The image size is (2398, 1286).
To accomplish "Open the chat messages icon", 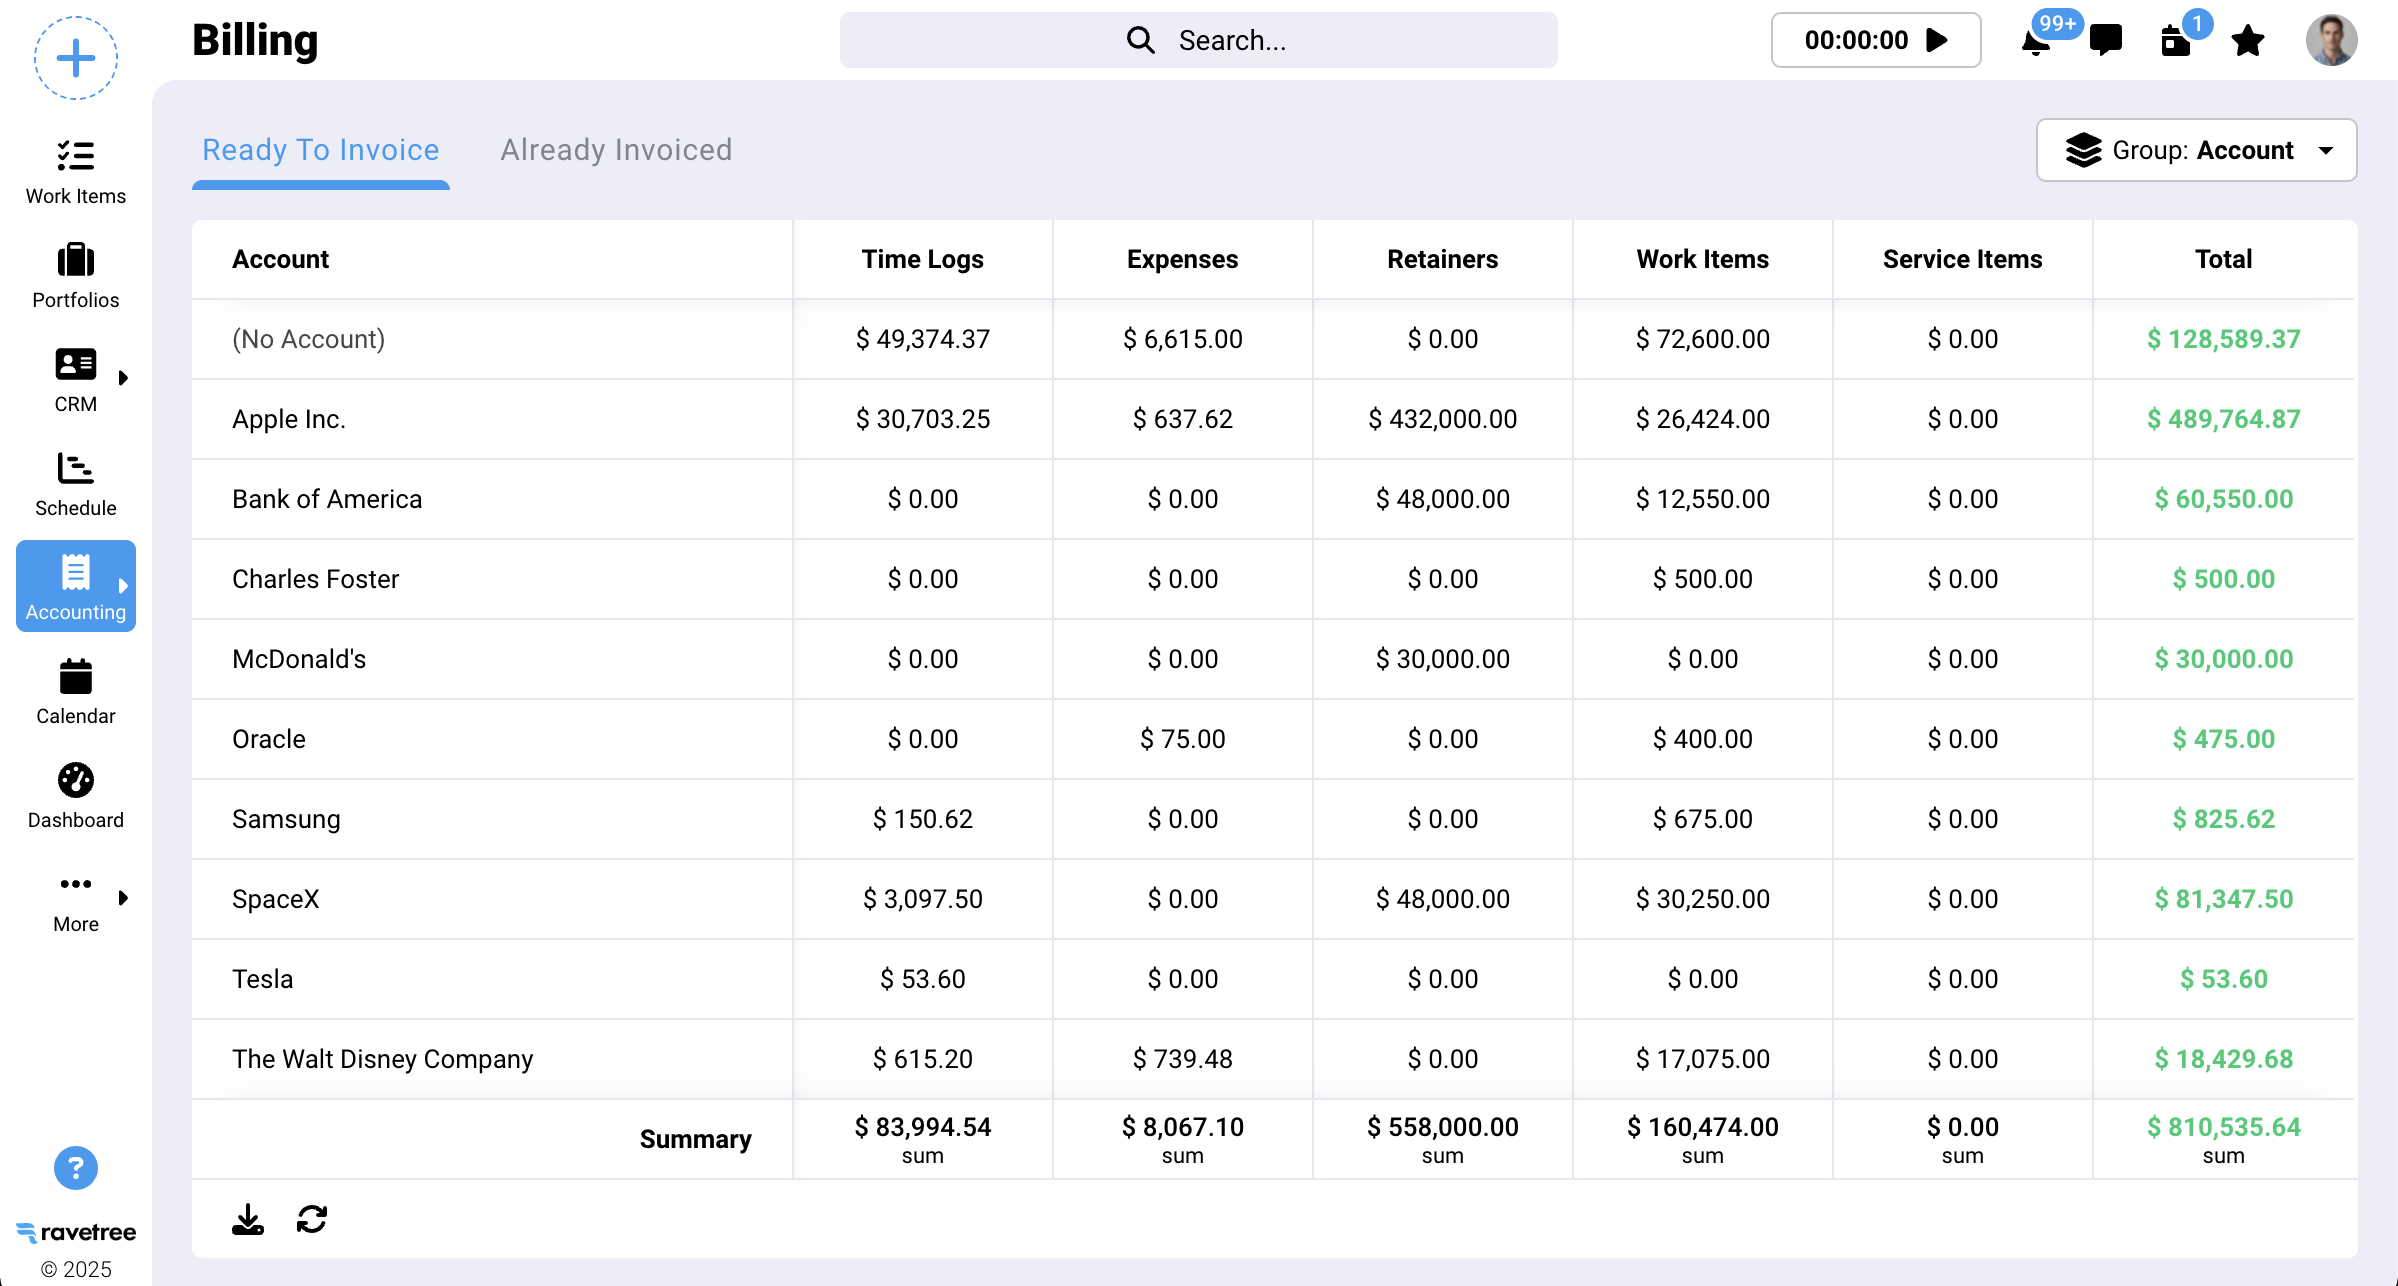I will pyautogui.click(x=2106, y=40).
